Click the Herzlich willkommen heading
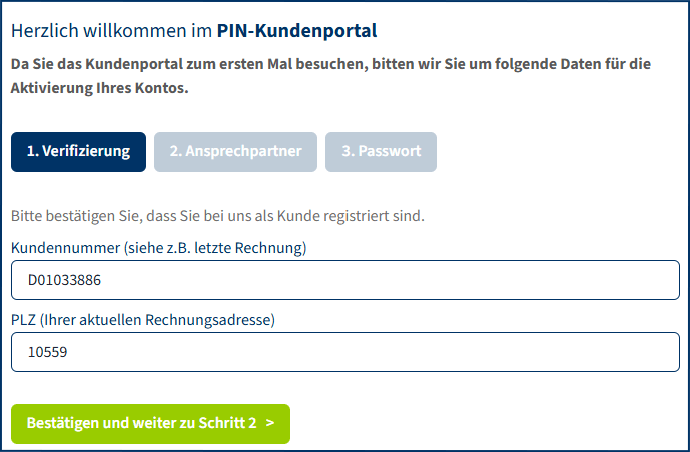 point(112,32)
